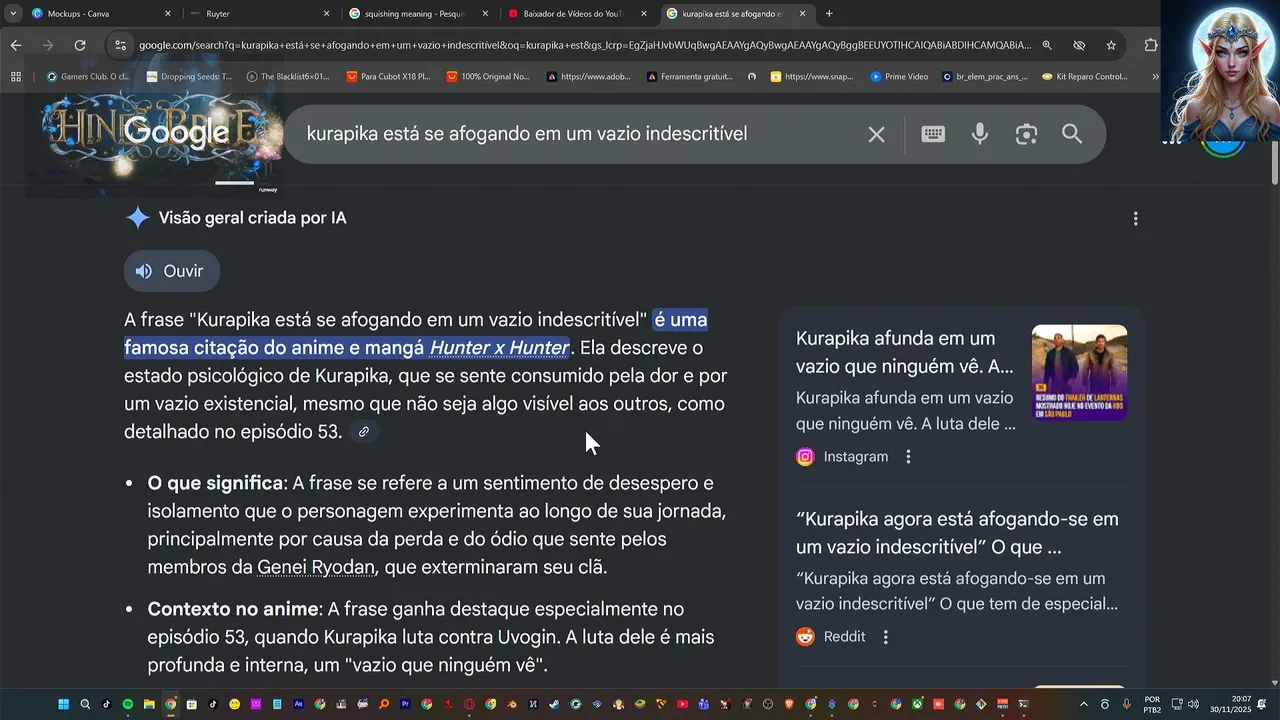Open the volume control in system tray
Screen dimensions: 1280x720
(x=1193, y=704)
